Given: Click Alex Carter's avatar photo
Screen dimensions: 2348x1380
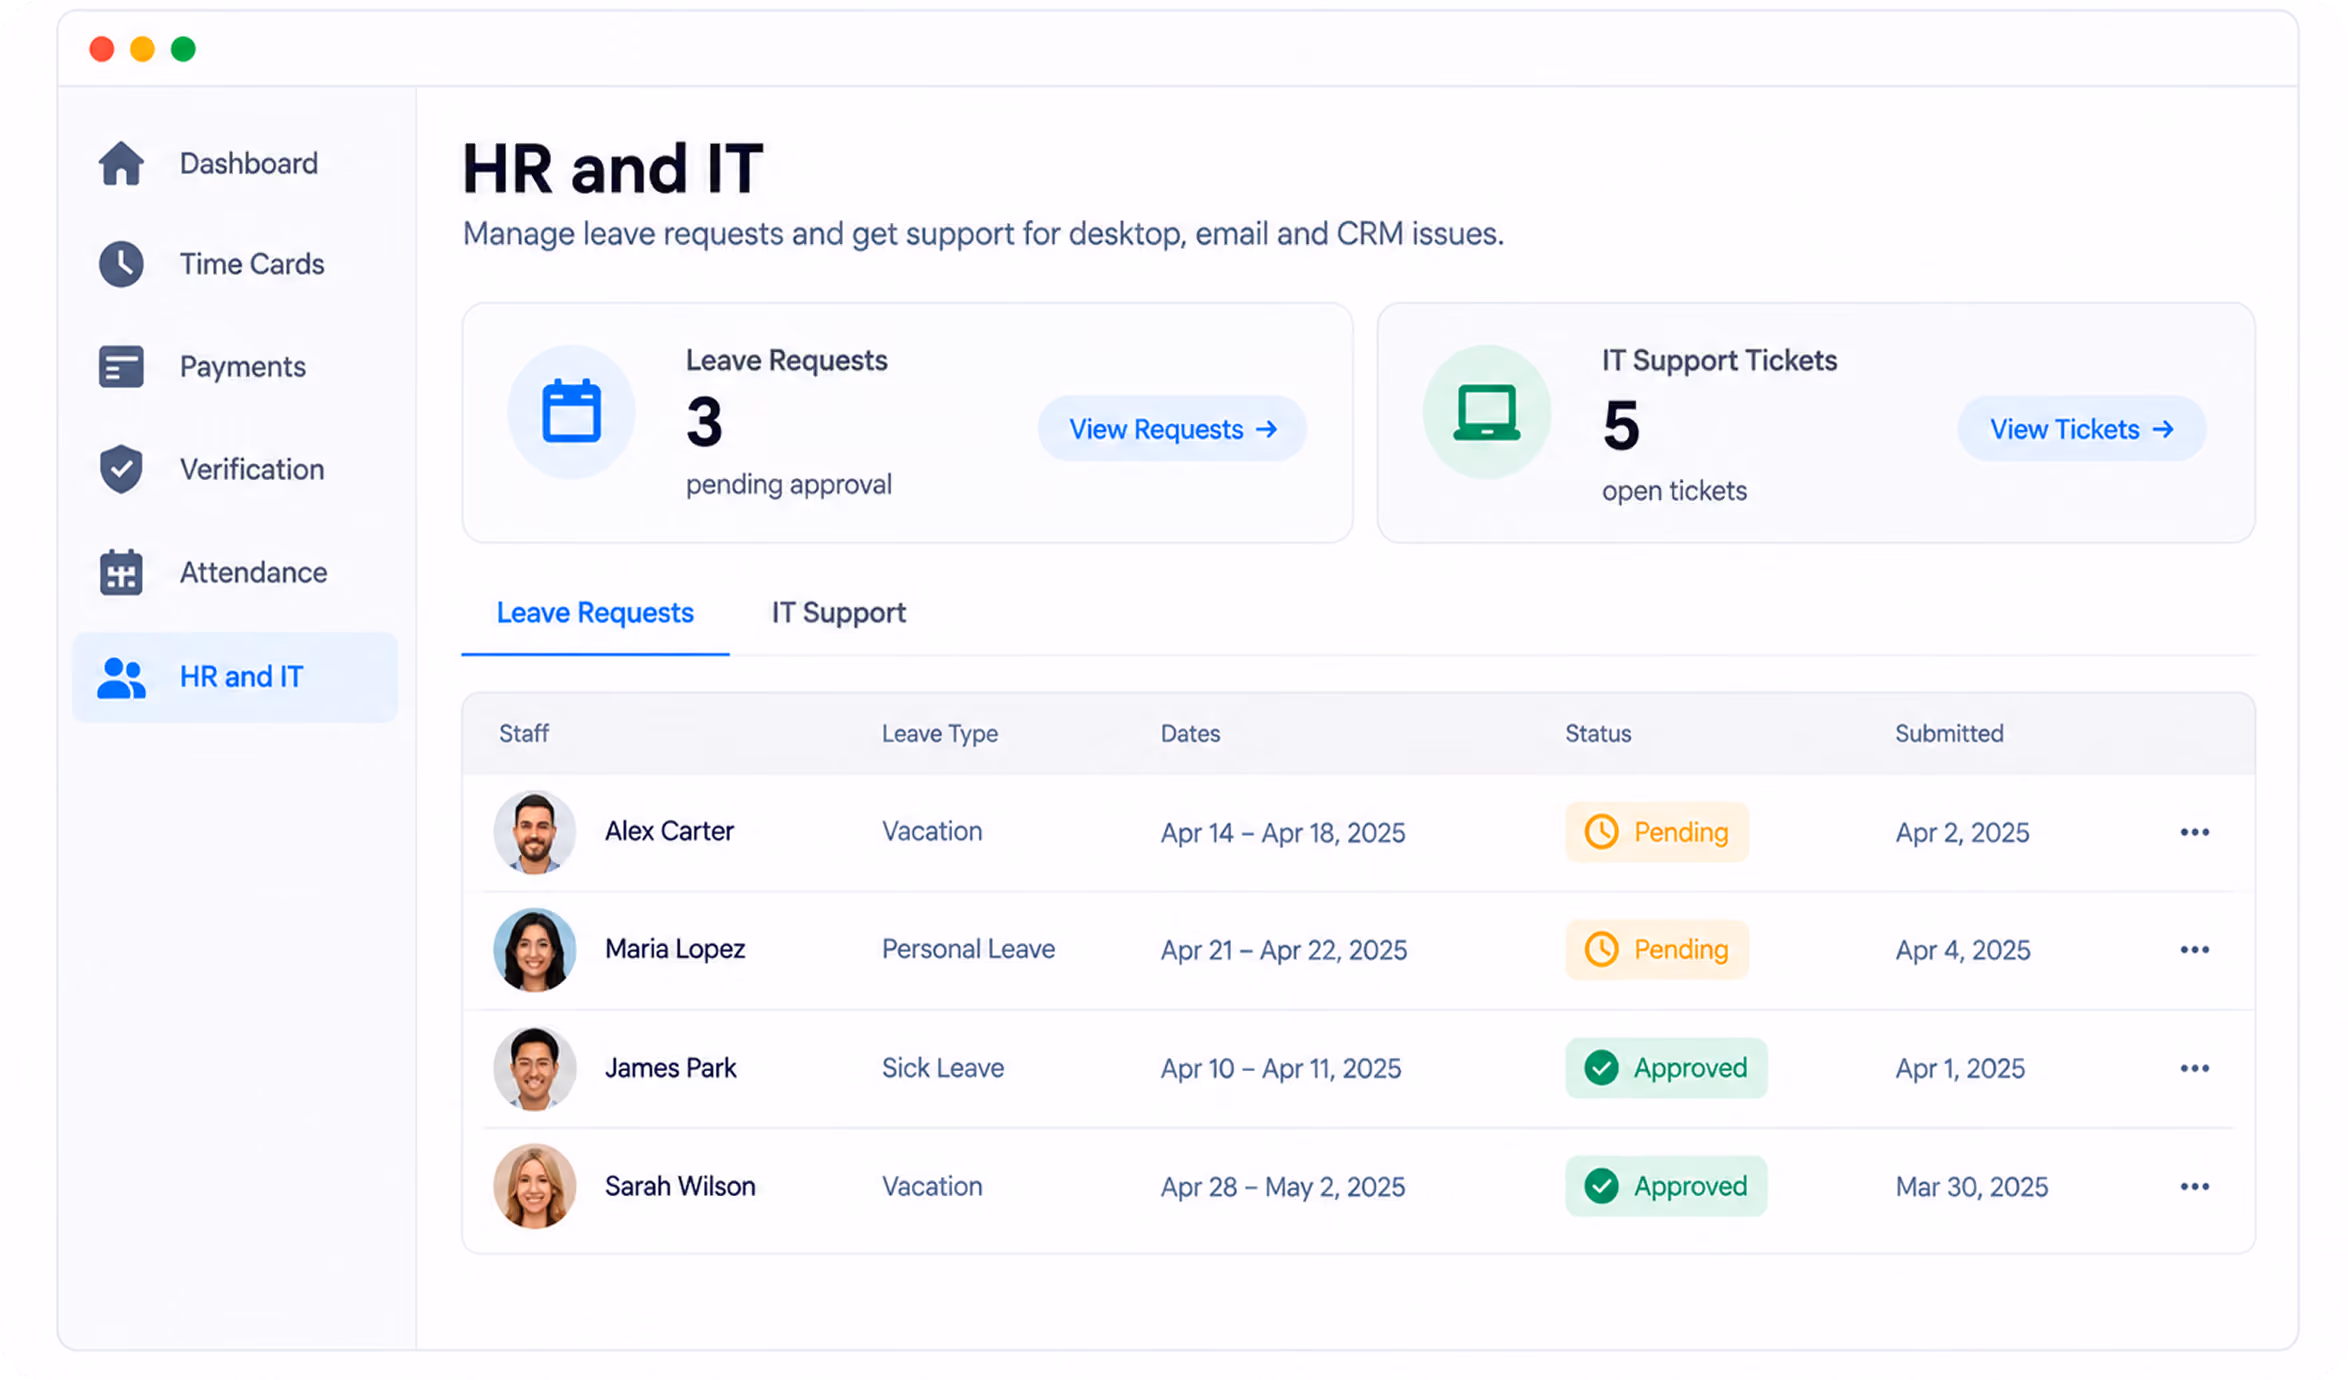Looking at the screenshot, I should point(534,832).
